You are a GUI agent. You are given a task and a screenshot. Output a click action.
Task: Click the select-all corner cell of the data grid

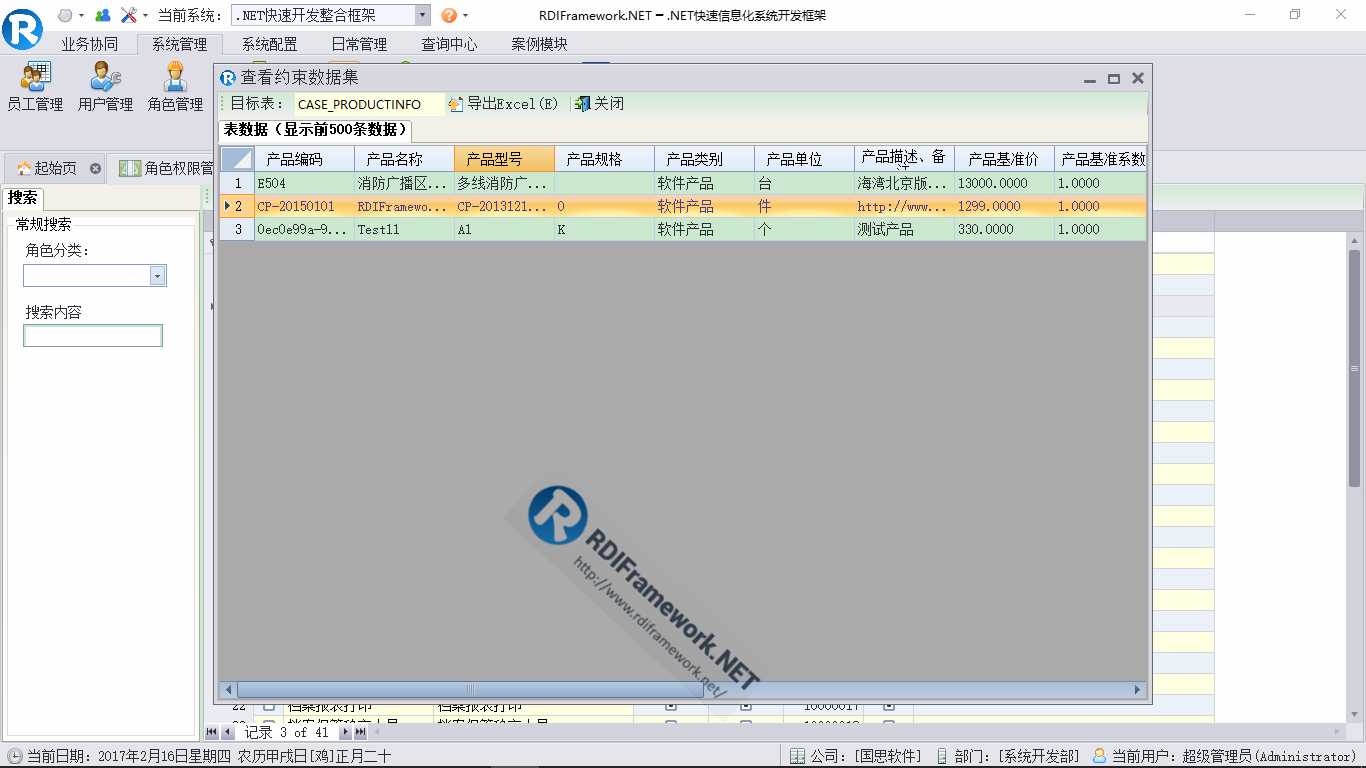[237, 159]
